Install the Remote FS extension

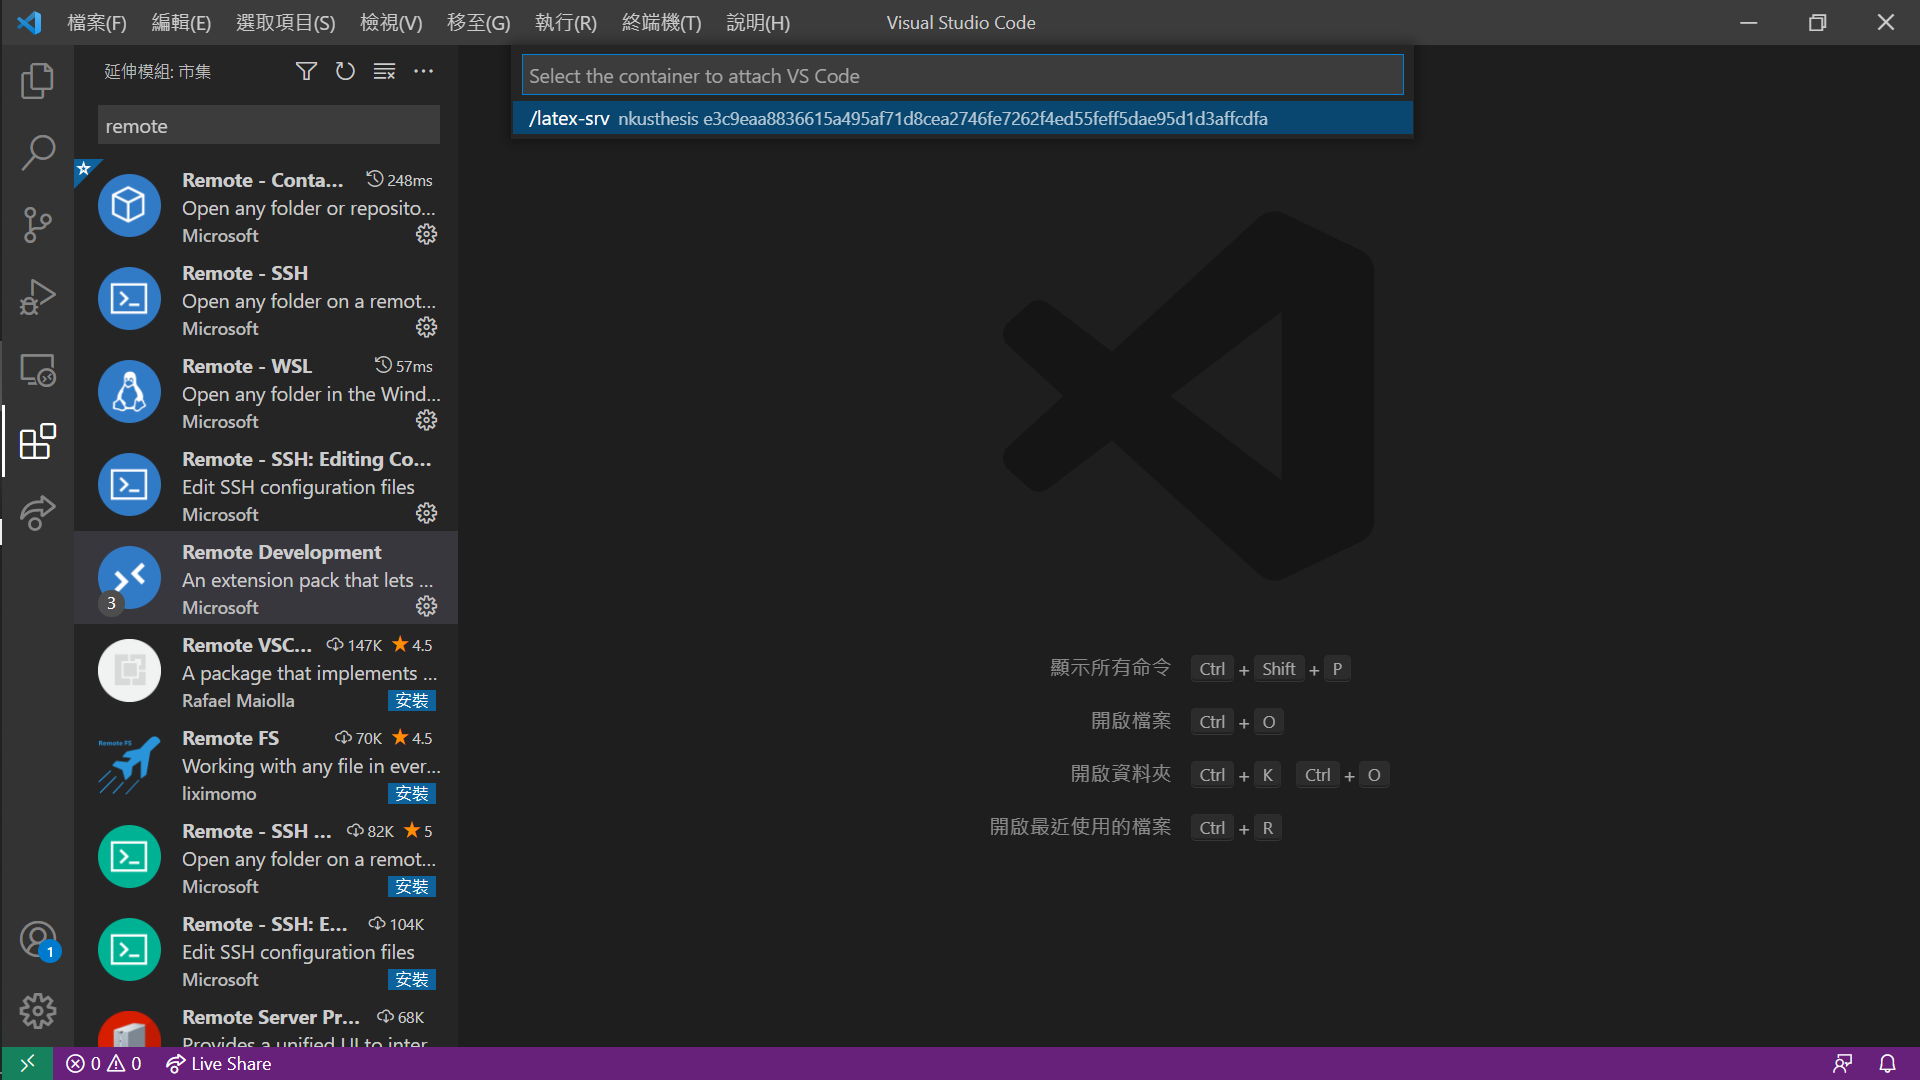coord(411,794)
